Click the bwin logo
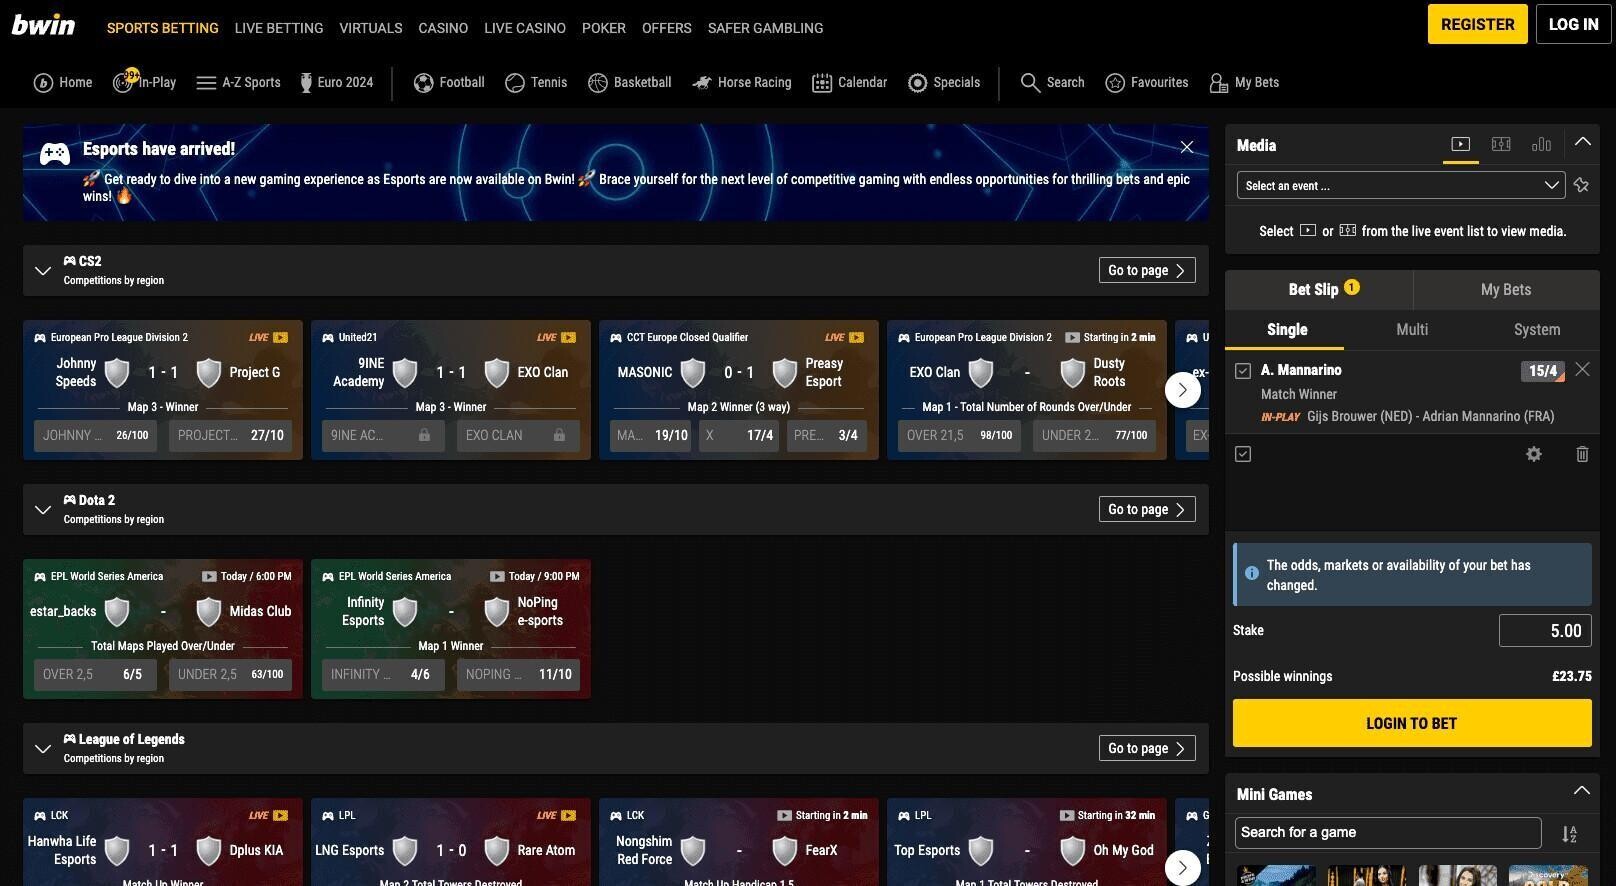 (x=43, y=25)
